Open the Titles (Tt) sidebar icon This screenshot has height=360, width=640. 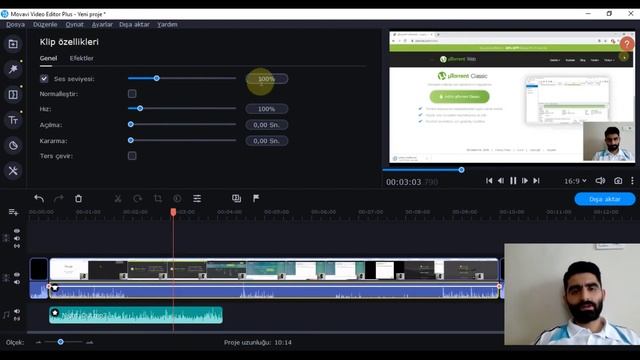(13, 120)
